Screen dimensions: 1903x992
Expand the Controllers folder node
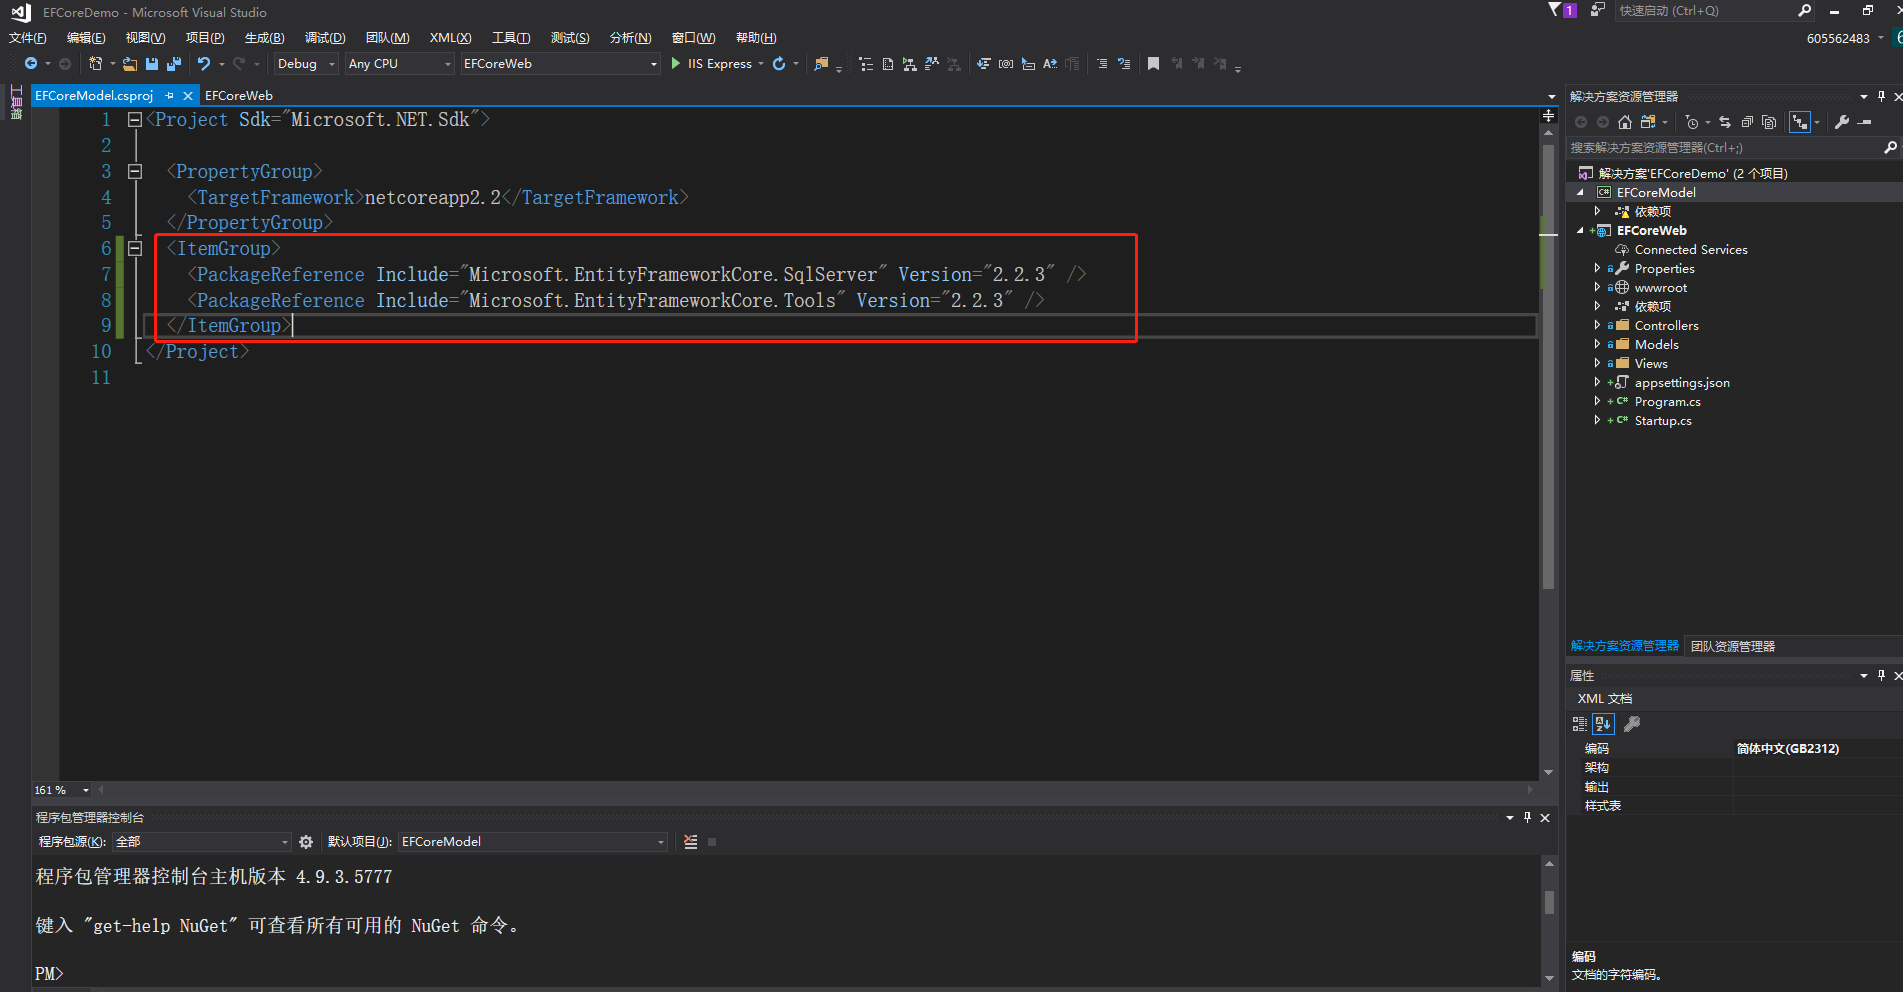pos(1597,325)
